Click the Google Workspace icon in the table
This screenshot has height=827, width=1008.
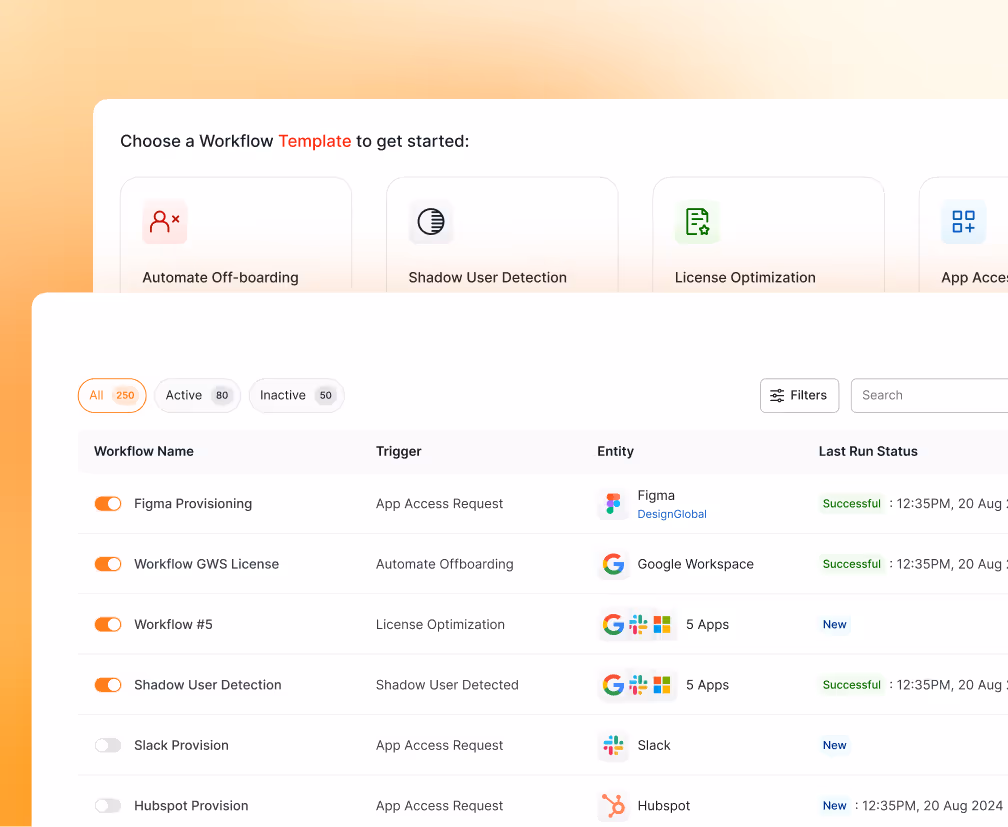click(x=612, y=564)
